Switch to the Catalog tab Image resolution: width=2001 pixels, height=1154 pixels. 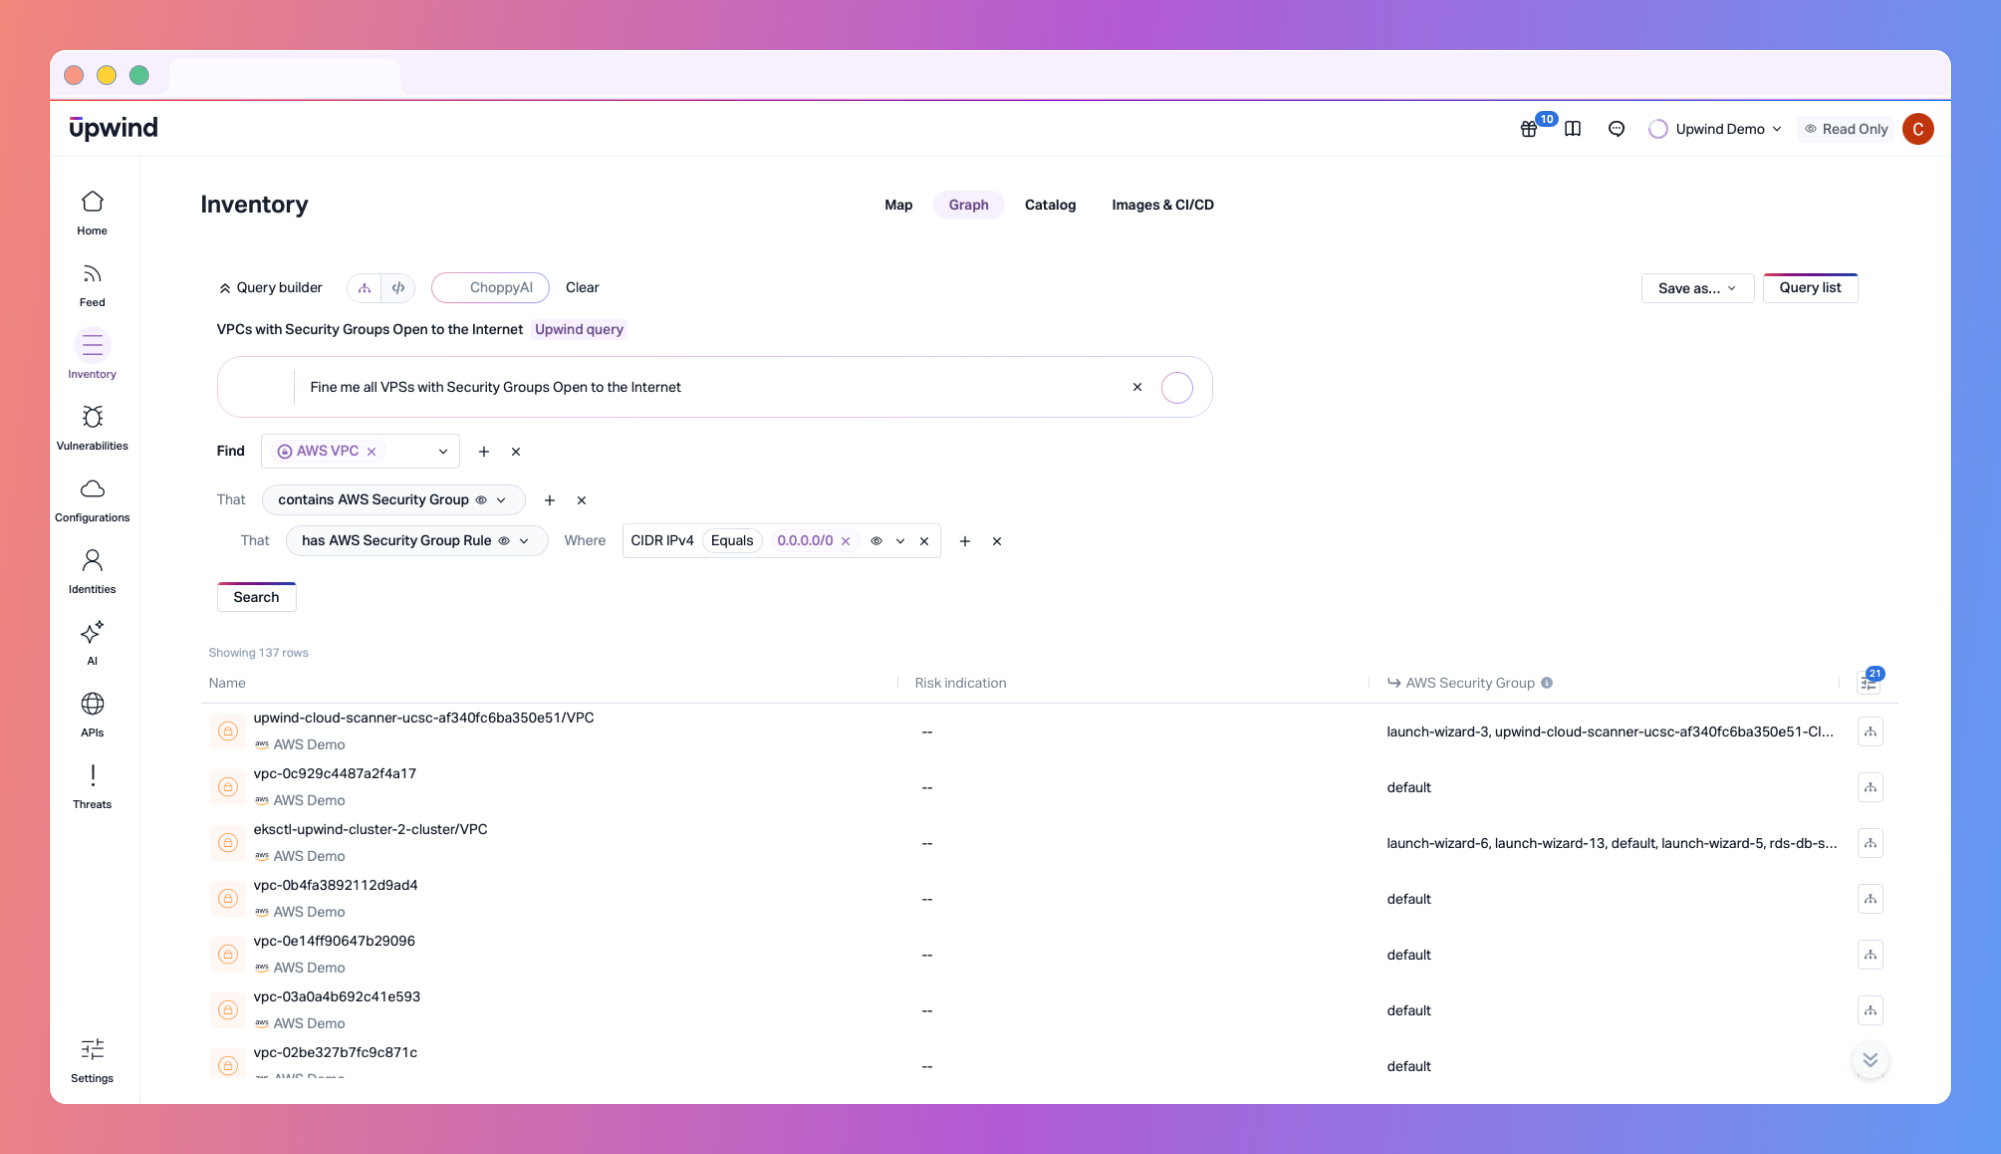1049,205
